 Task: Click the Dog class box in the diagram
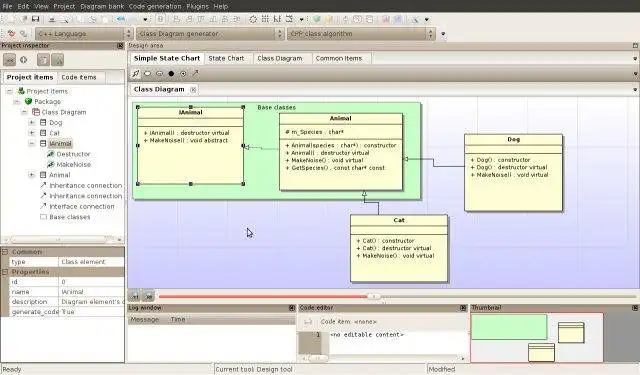pos(513,173)
